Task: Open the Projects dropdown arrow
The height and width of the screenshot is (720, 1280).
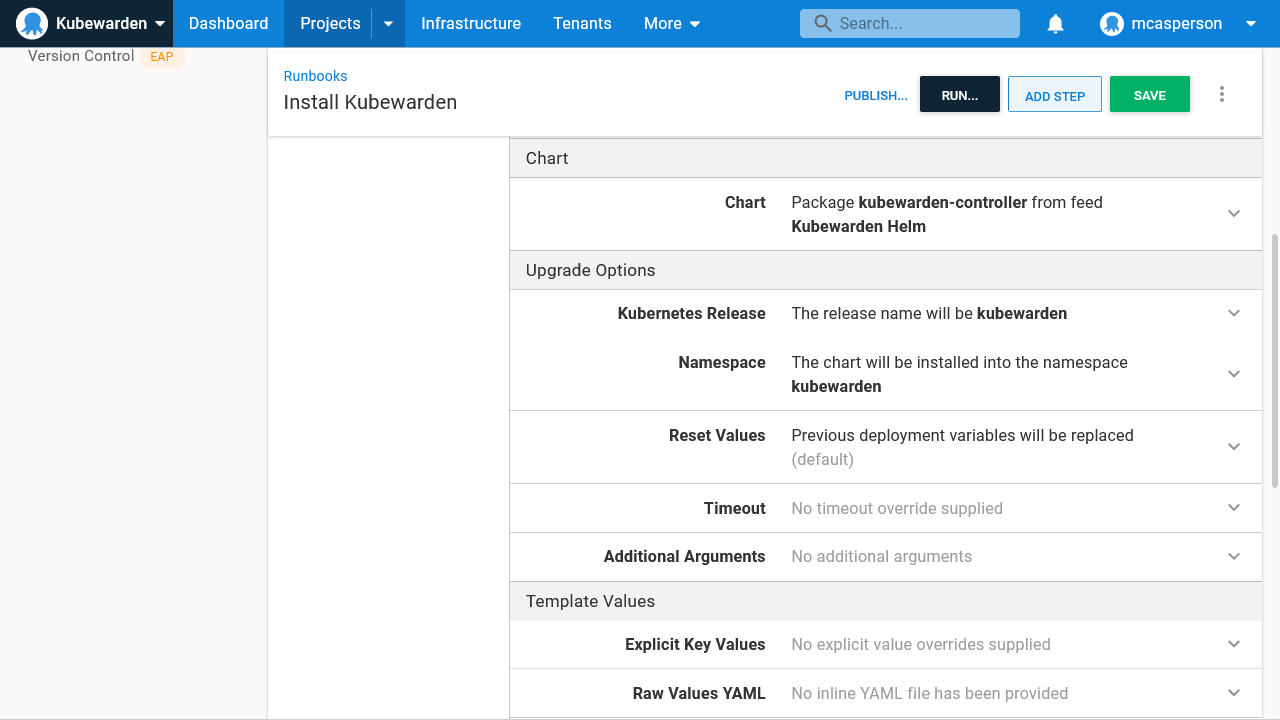Action: 388,23
